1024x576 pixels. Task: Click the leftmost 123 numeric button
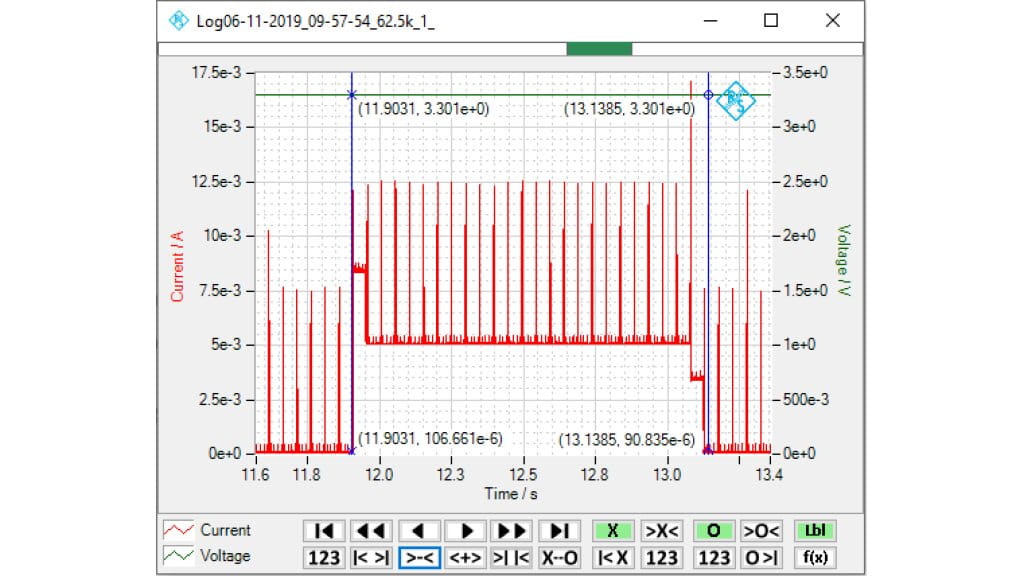(323, 557)
